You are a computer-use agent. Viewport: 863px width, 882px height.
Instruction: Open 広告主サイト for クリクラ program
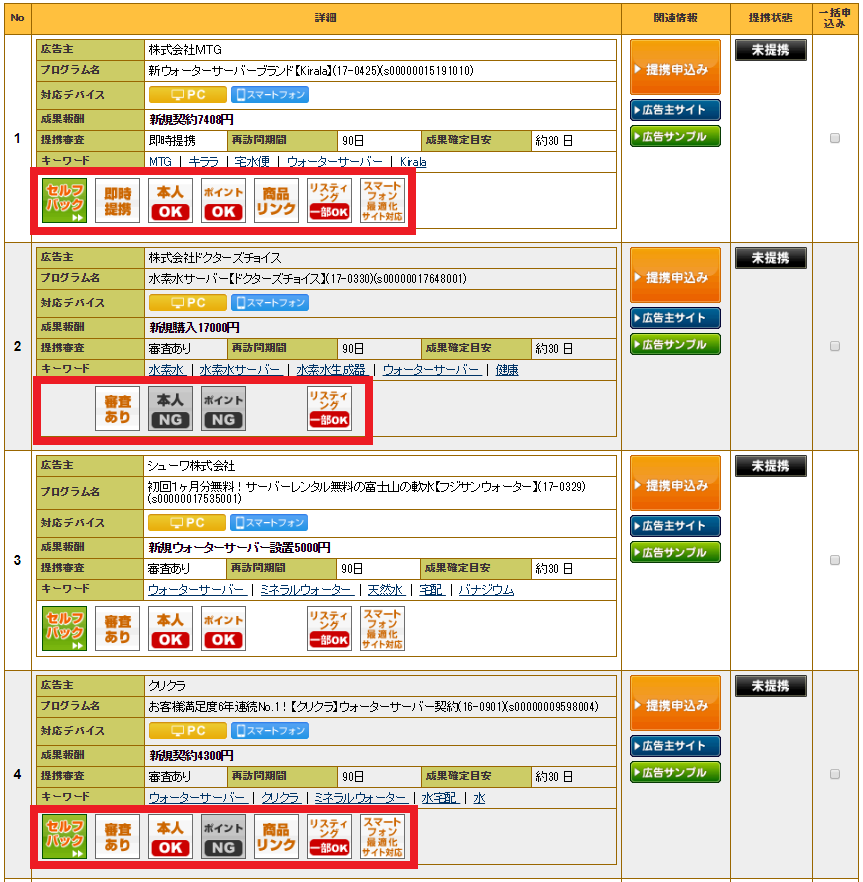[x=675, y=746]
